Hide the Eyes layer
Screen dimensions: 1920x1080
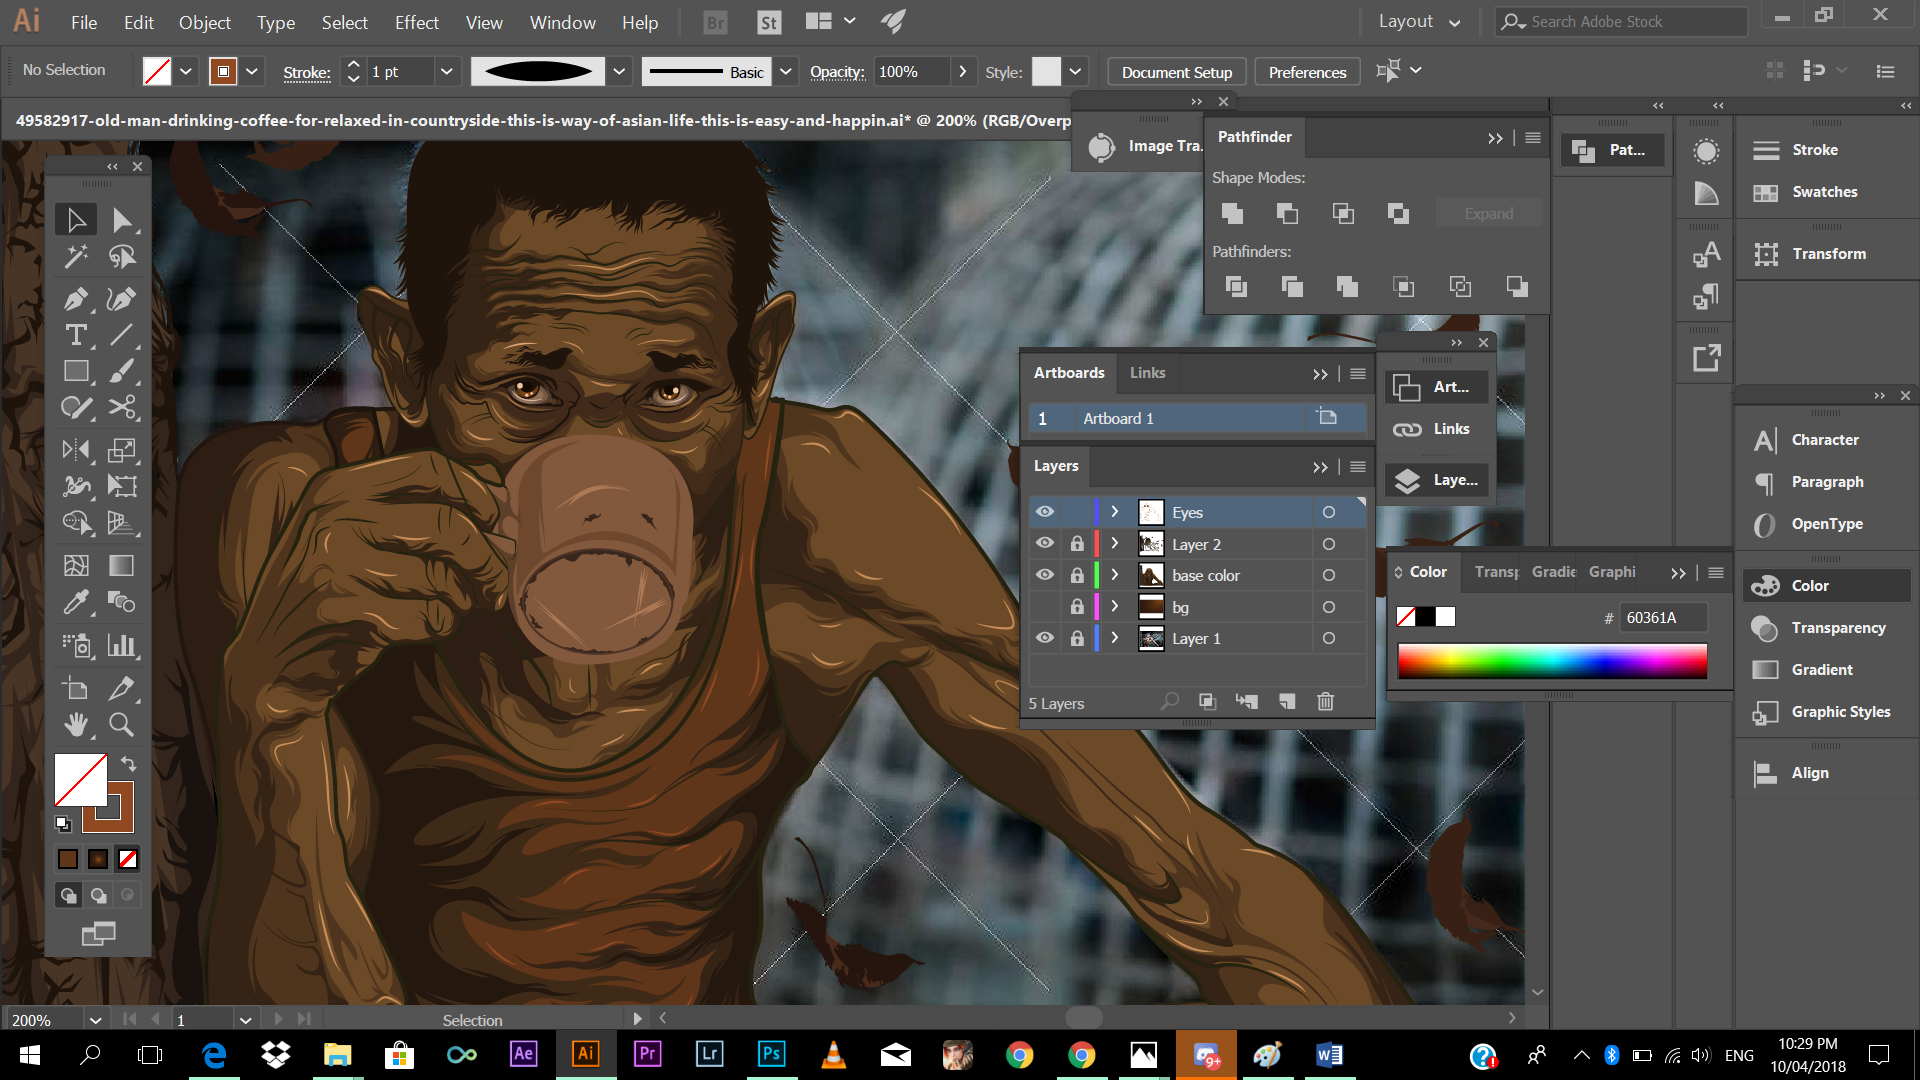click(1045, 512)
